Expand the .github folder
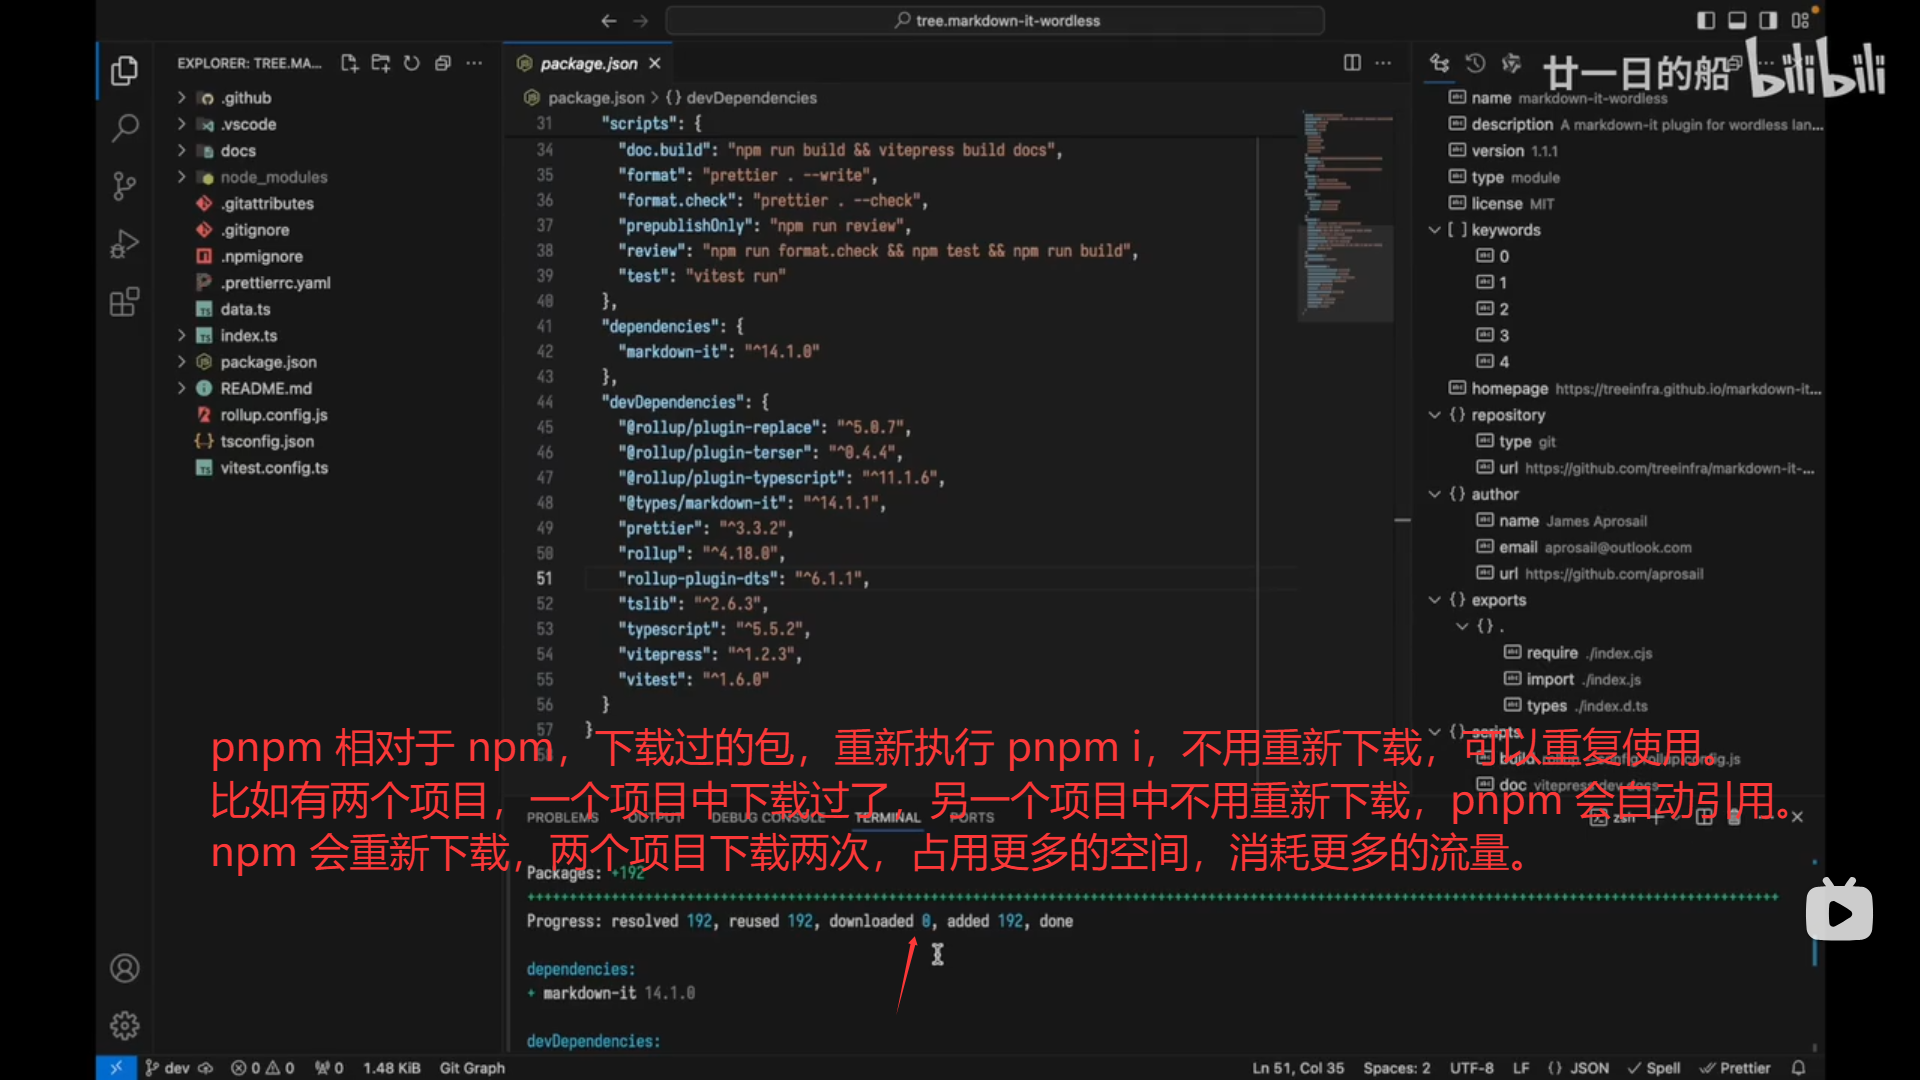 (x=246, y=98)
